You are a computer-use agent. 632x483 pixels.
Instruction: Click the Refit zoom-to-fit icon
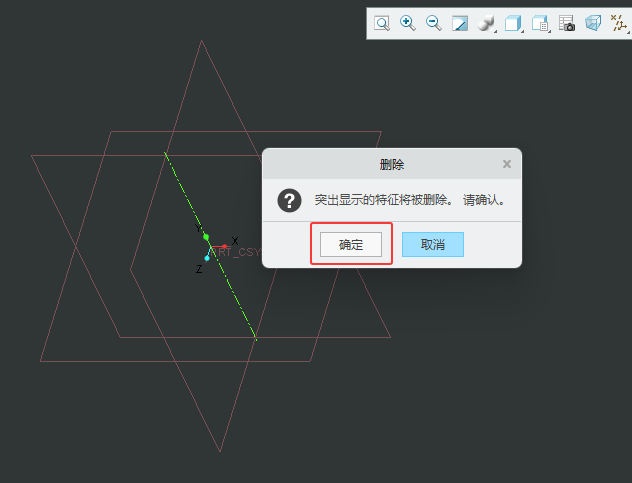(x=382, y=23)
